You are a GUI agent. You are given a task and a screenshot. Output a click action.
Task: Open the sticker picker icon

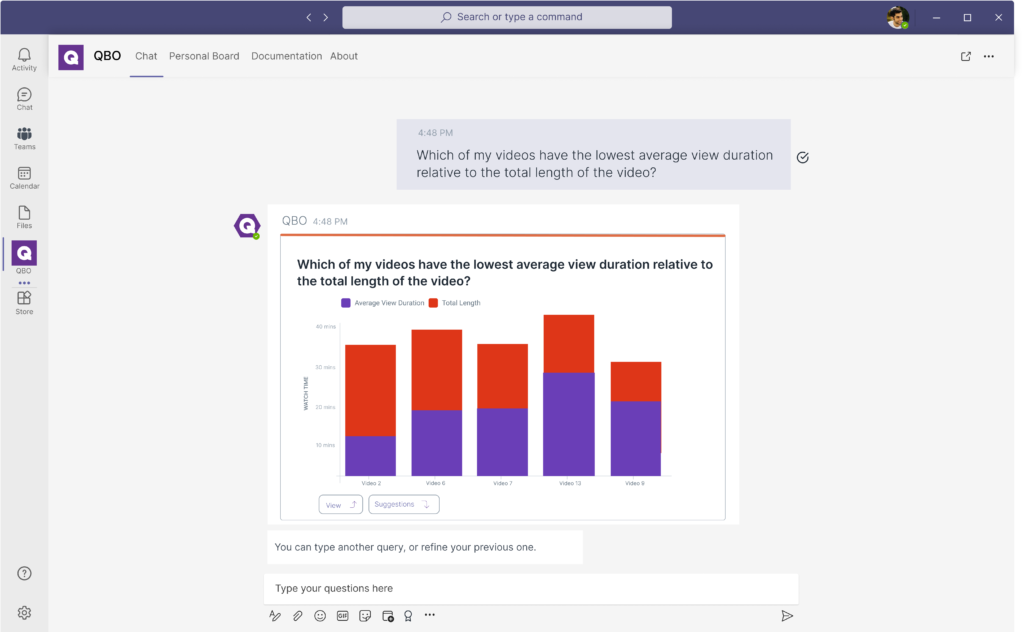click(365, 616)
